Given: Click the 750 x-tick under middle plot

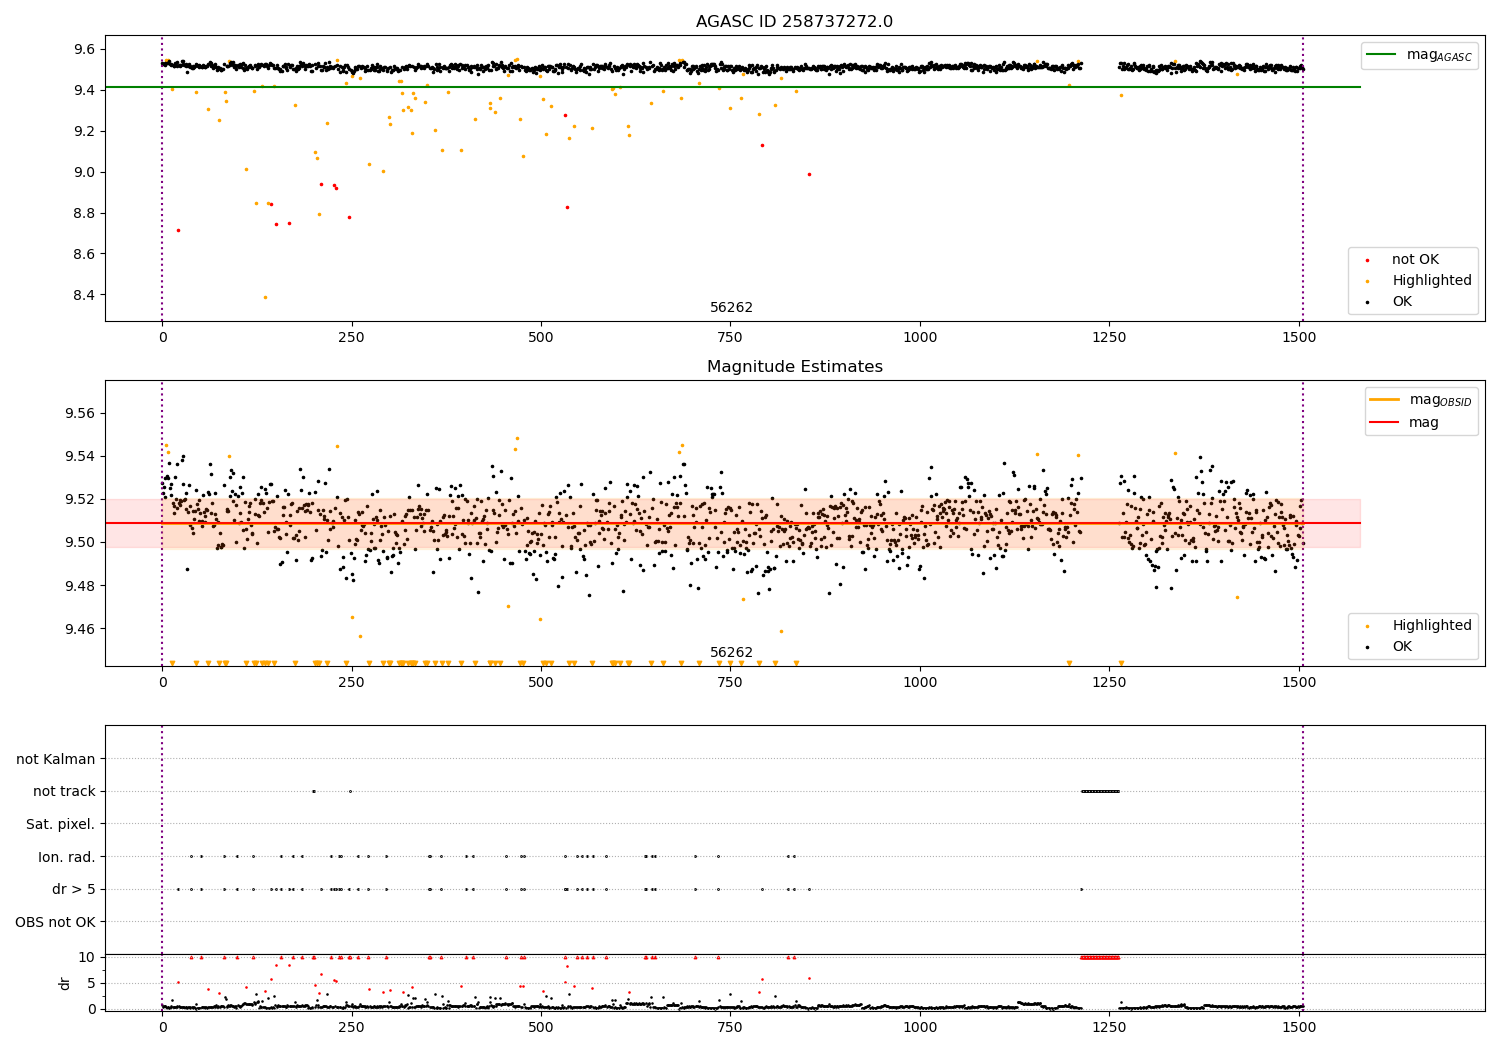Looking at the screenshot, I should [730, 683].
